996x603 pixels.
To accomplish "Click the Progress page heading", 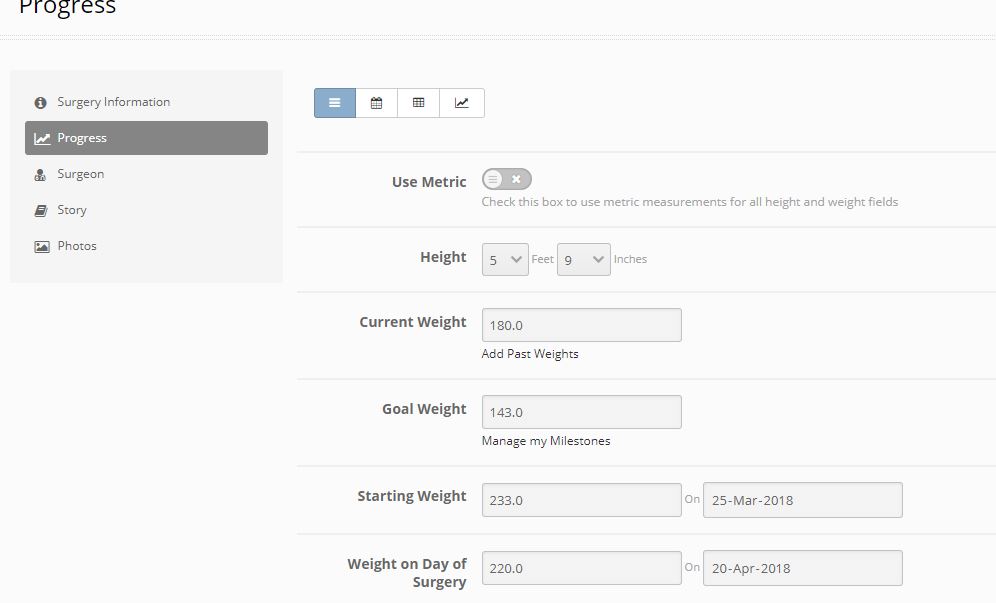I will click(x=67, y=8).
